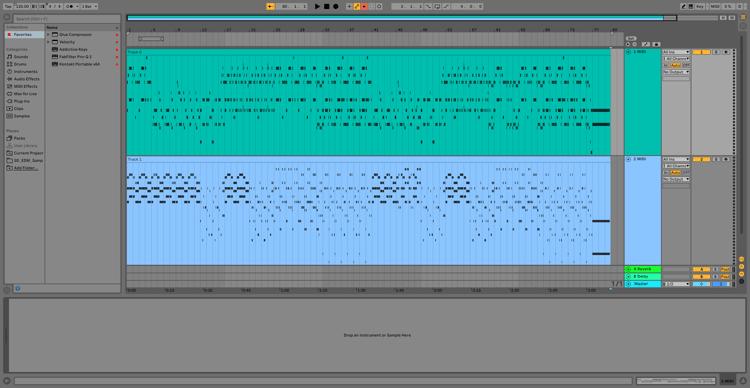The height and width of the screenshot is (388, 750).
Task: Arm track 1 MIDI for recording
Action: [x=726, y=52]
